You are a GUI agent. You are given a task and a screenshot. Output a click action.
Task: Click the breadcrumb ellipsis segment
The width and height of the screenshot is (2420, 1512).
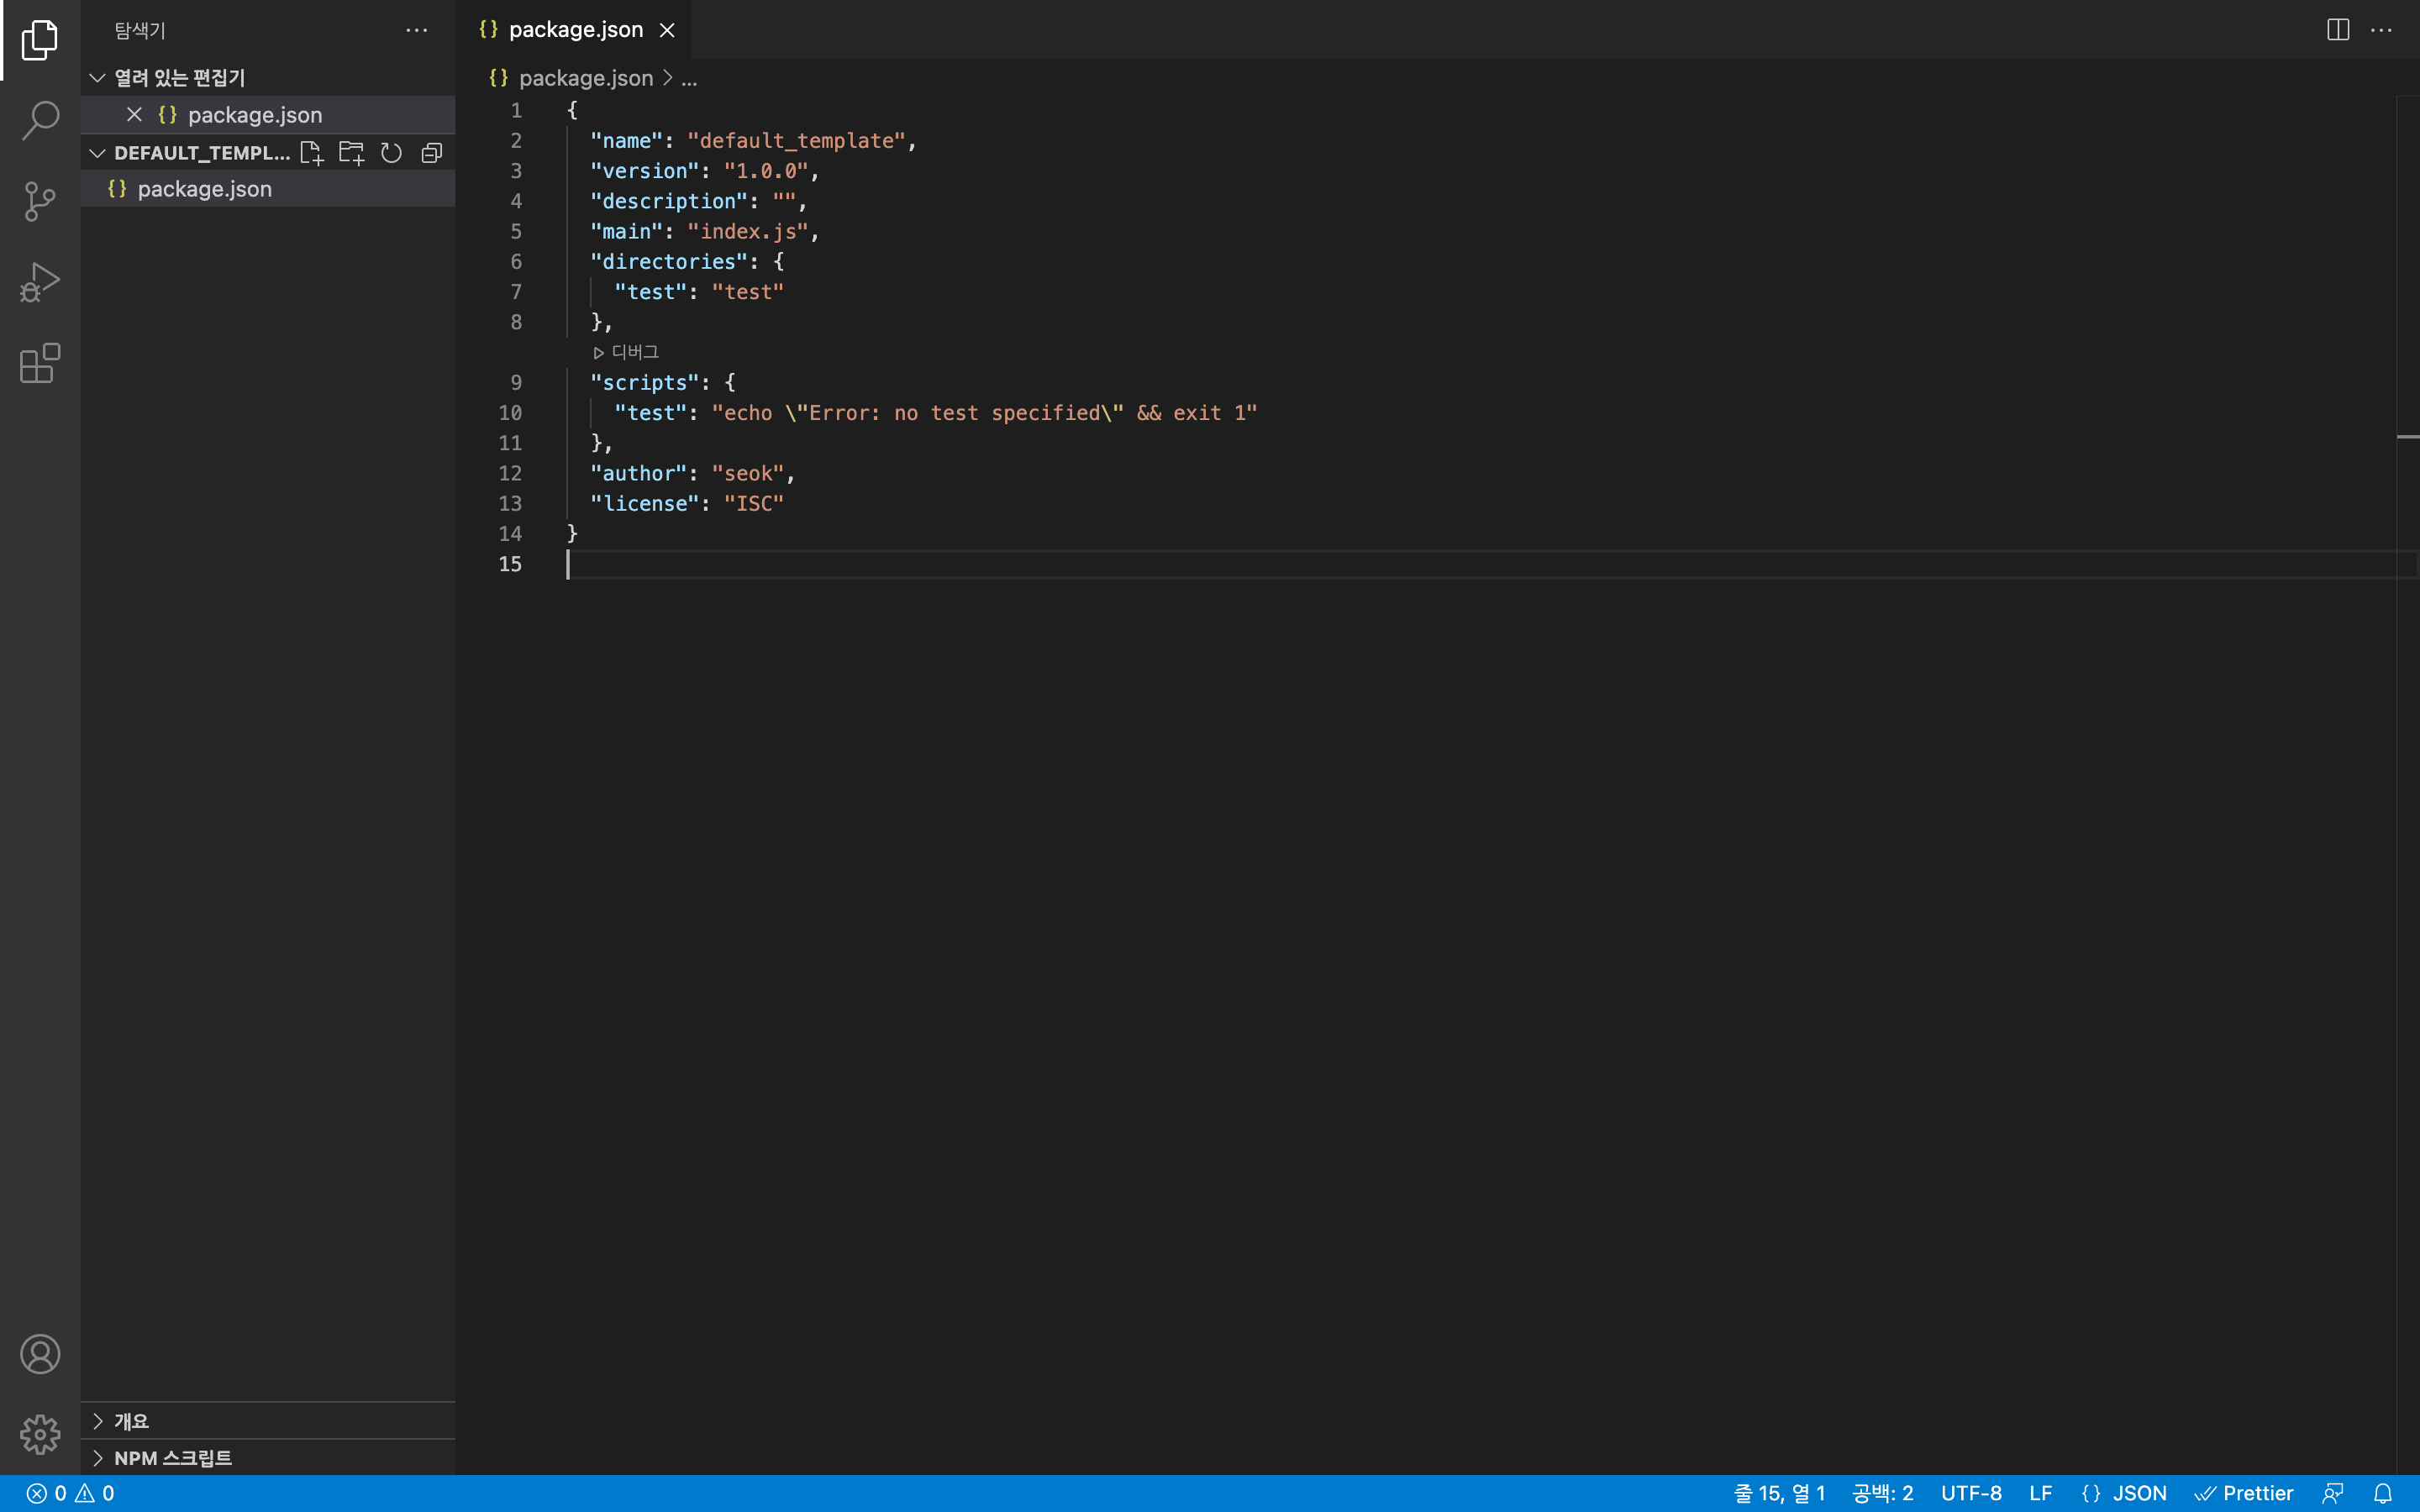[x=689, y=78]
